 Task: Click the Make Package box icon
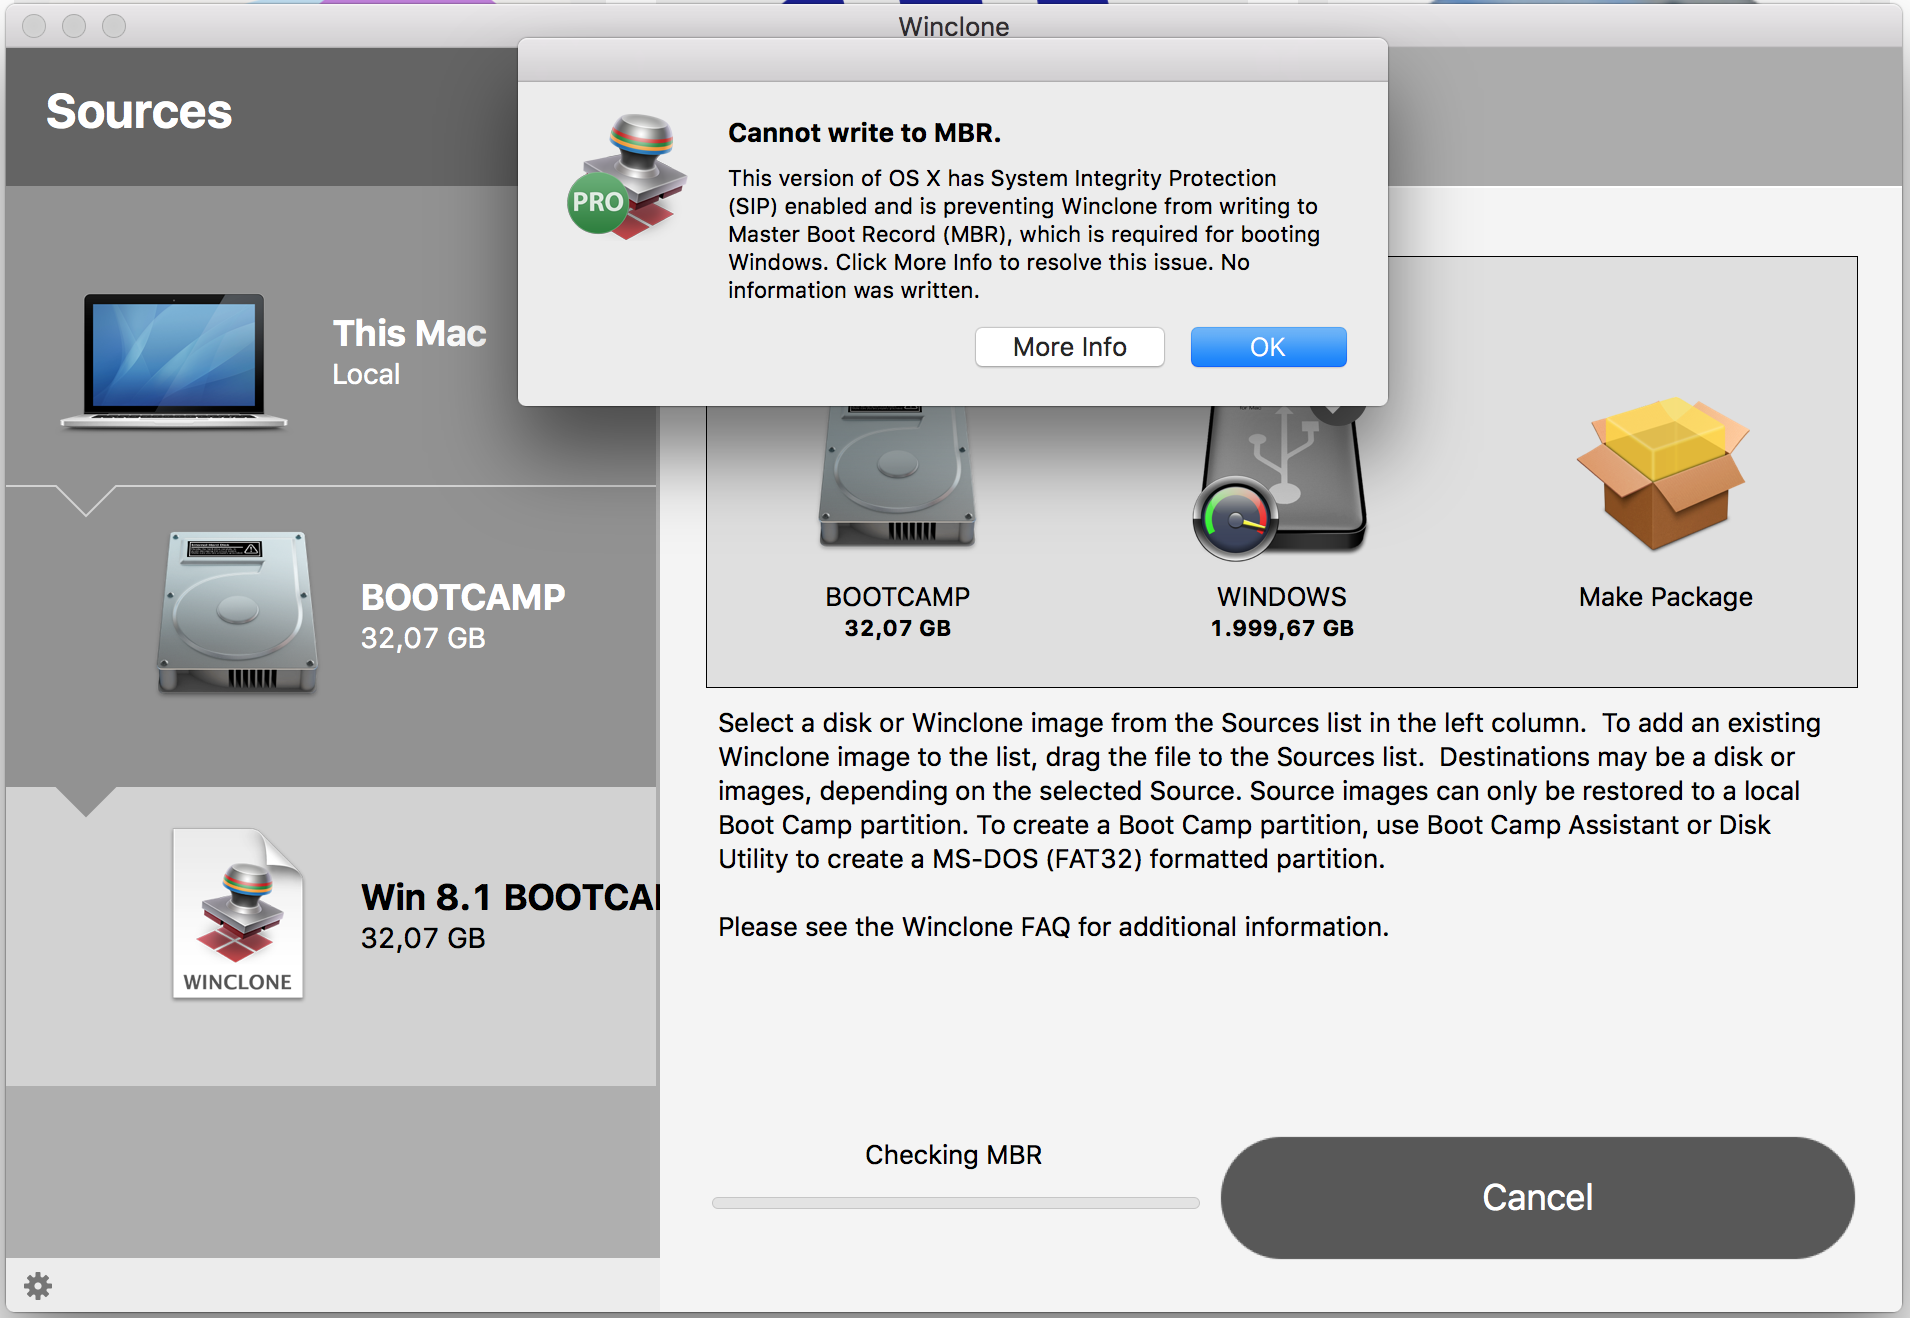click(x=1663, y=473)
